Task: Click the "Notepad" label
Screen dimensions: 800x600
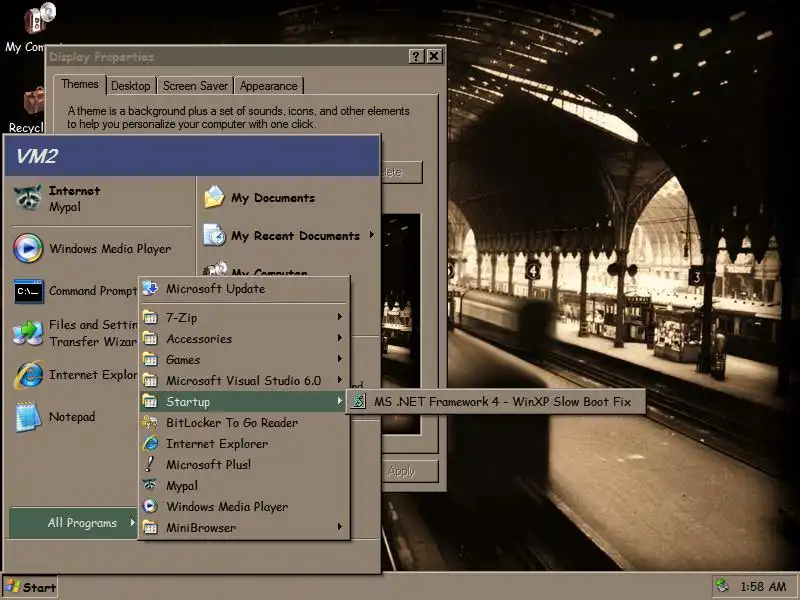Action: point(72,417)
